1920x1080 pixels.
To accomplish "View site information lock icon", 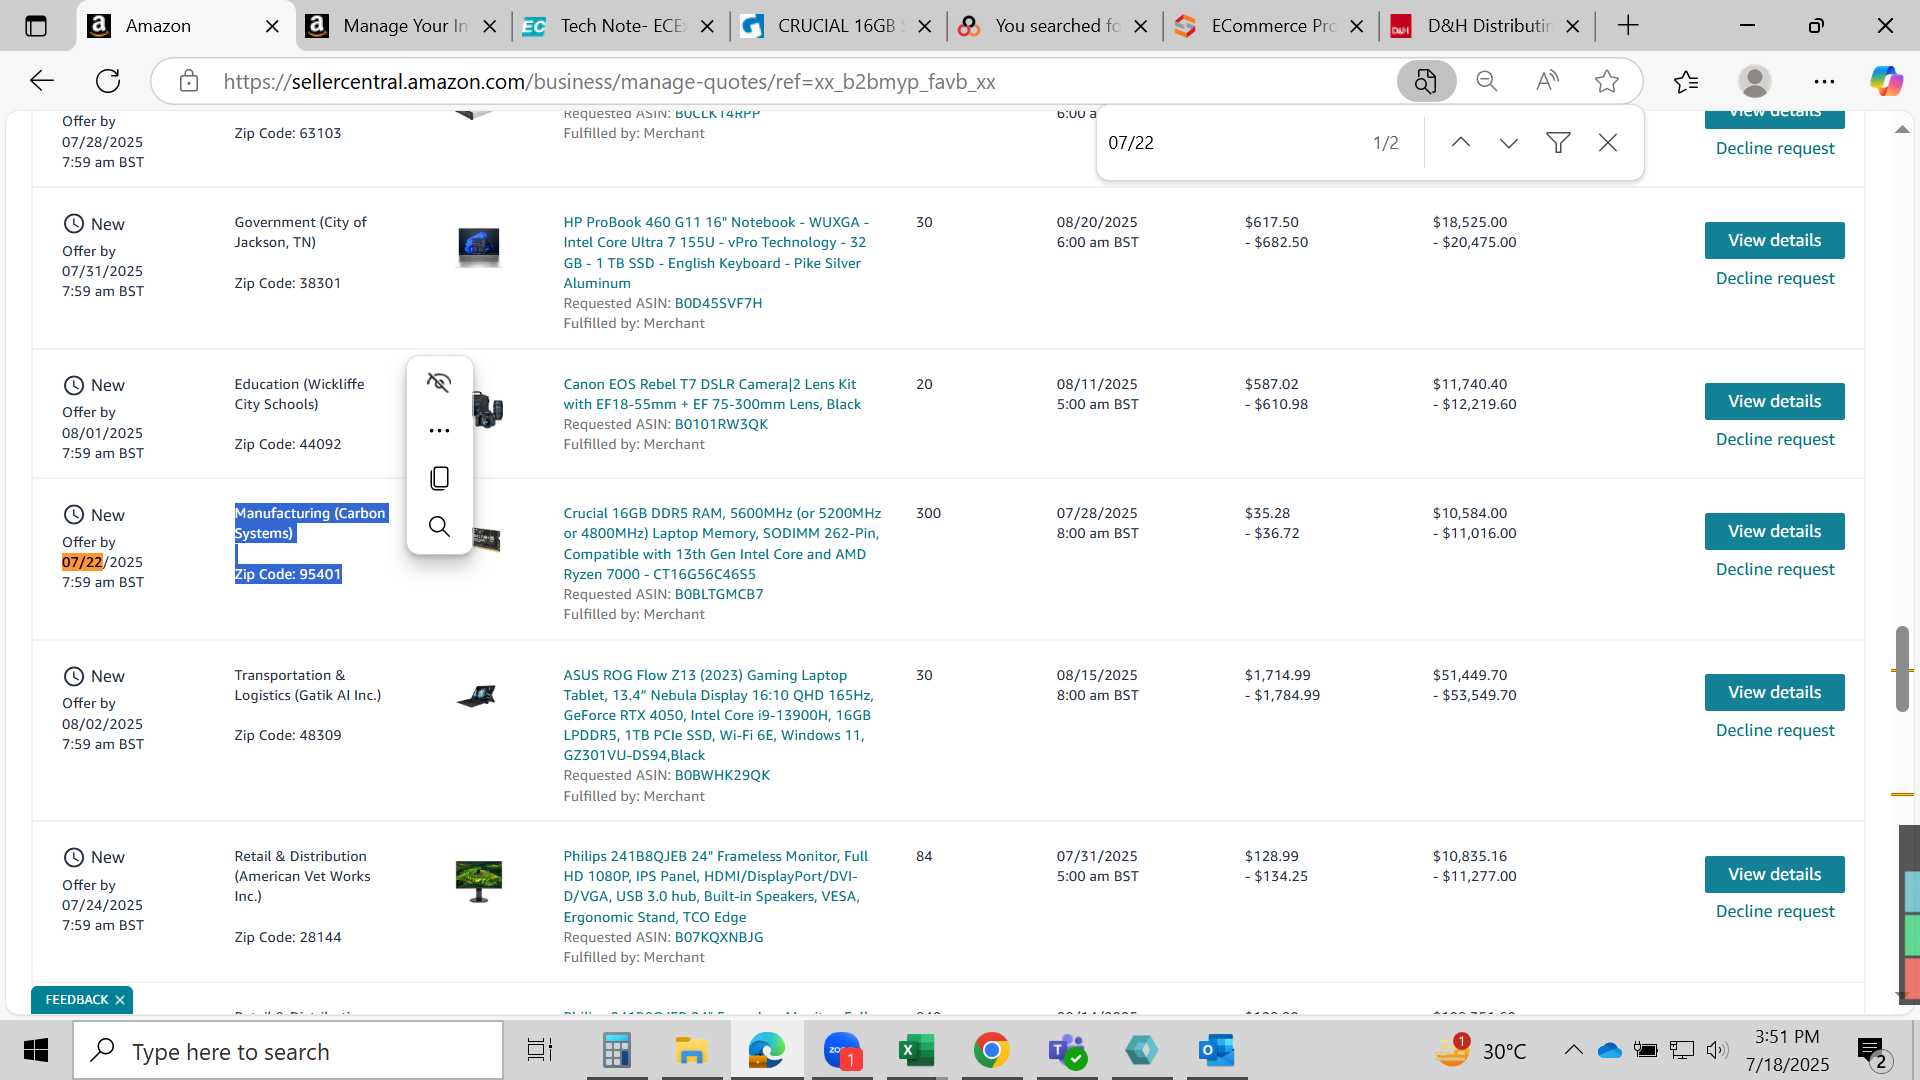I will tap(189, 81).
